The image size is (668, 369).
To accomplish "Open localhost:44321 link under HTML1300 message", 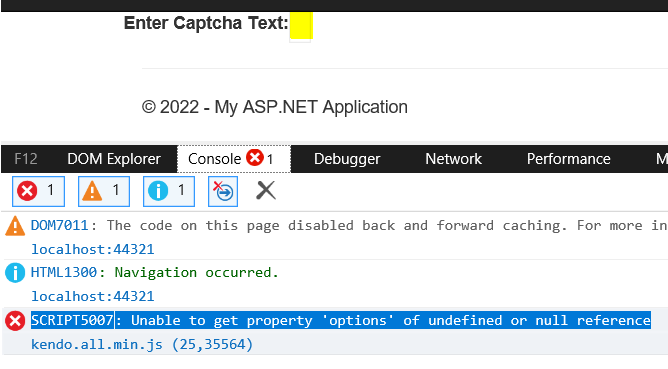I will click(x=92, y=296).
